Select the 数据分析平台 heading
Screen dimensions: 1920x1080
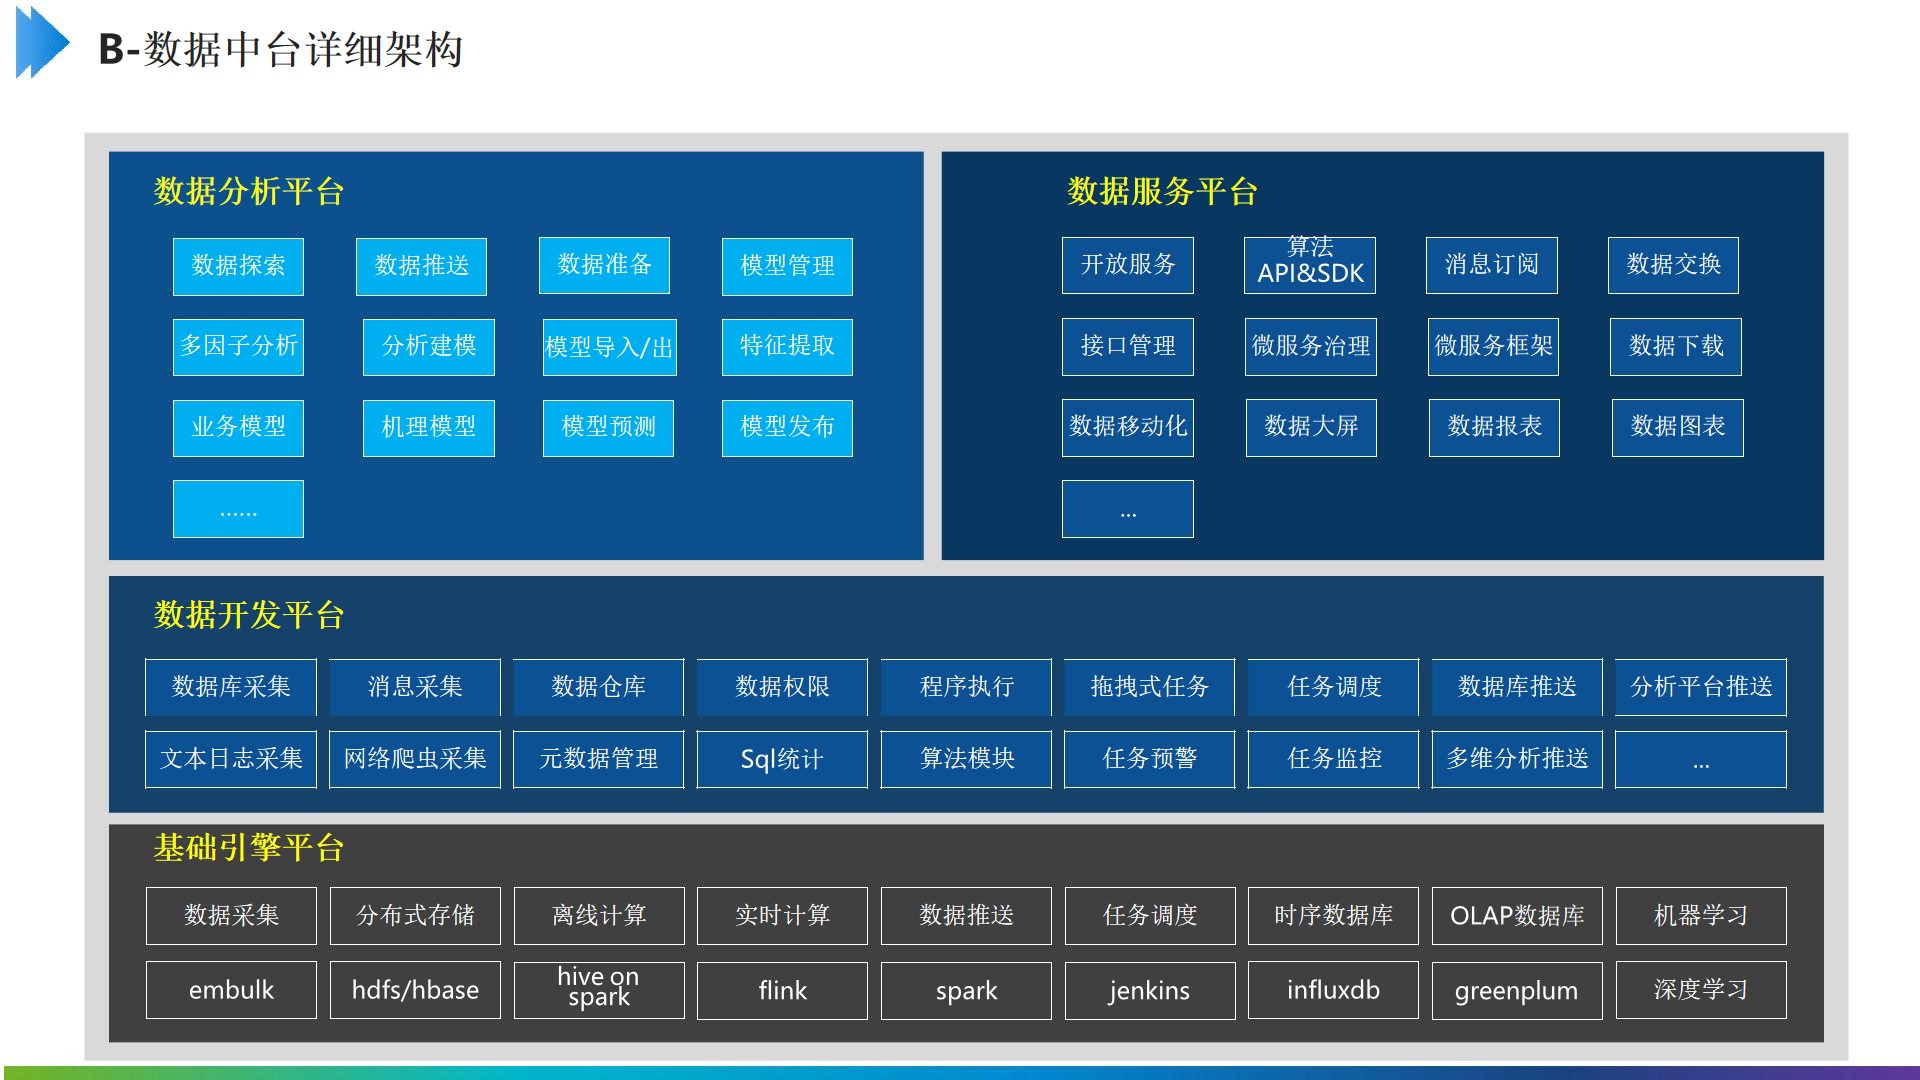coord(249,191)
